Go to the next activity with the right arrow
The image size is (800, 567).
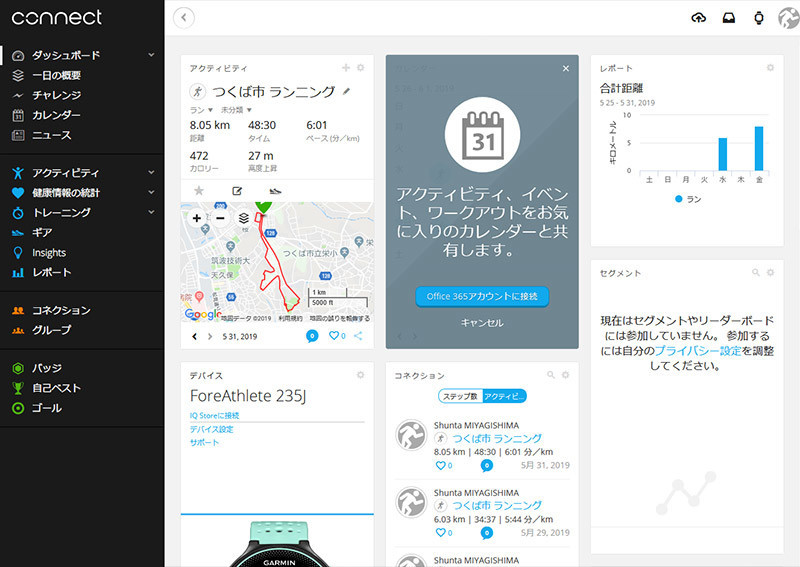pyautogui.click(x=210, y=336)
